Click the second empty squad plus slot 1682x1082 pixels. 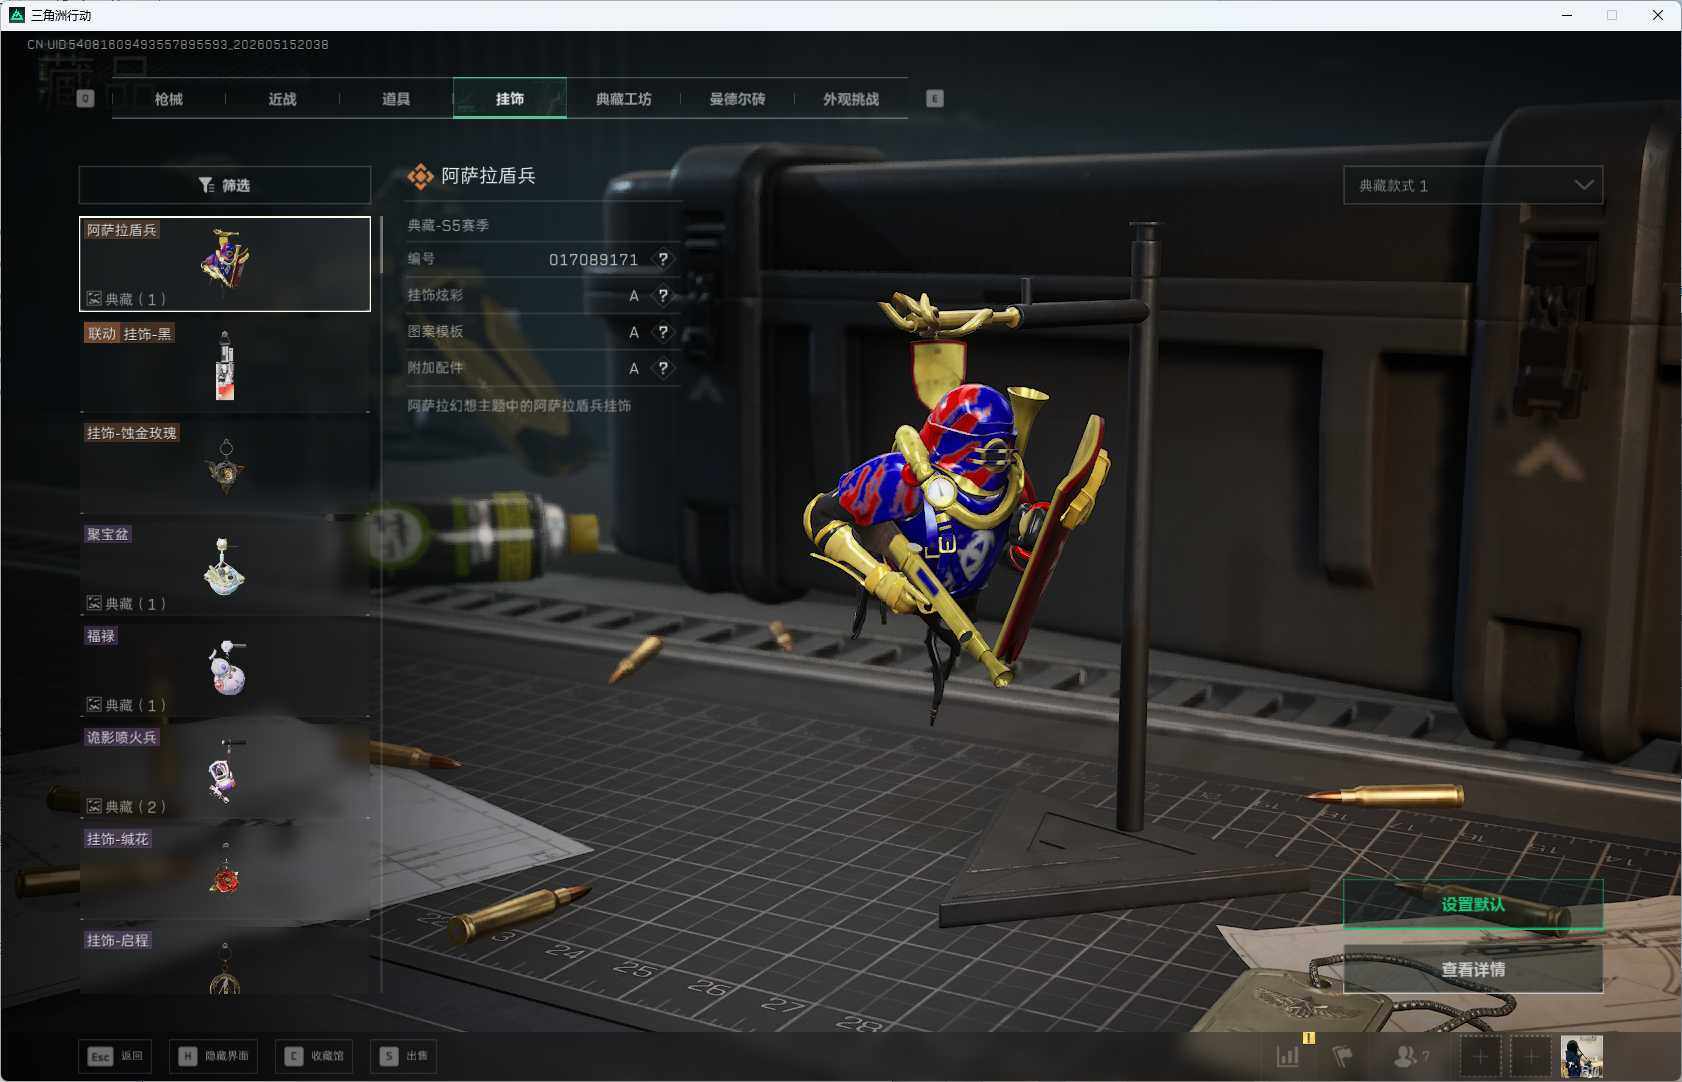click(x=1531, y=1056)
